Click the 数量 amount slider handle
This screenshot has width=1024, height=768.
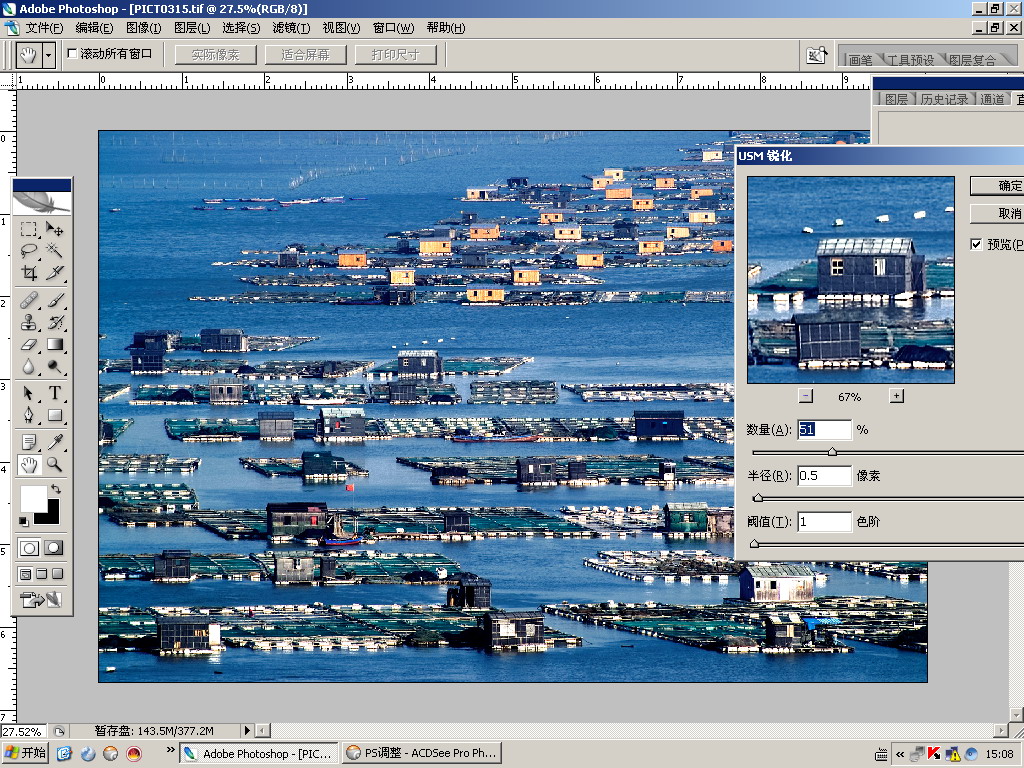tap(832, 452)
